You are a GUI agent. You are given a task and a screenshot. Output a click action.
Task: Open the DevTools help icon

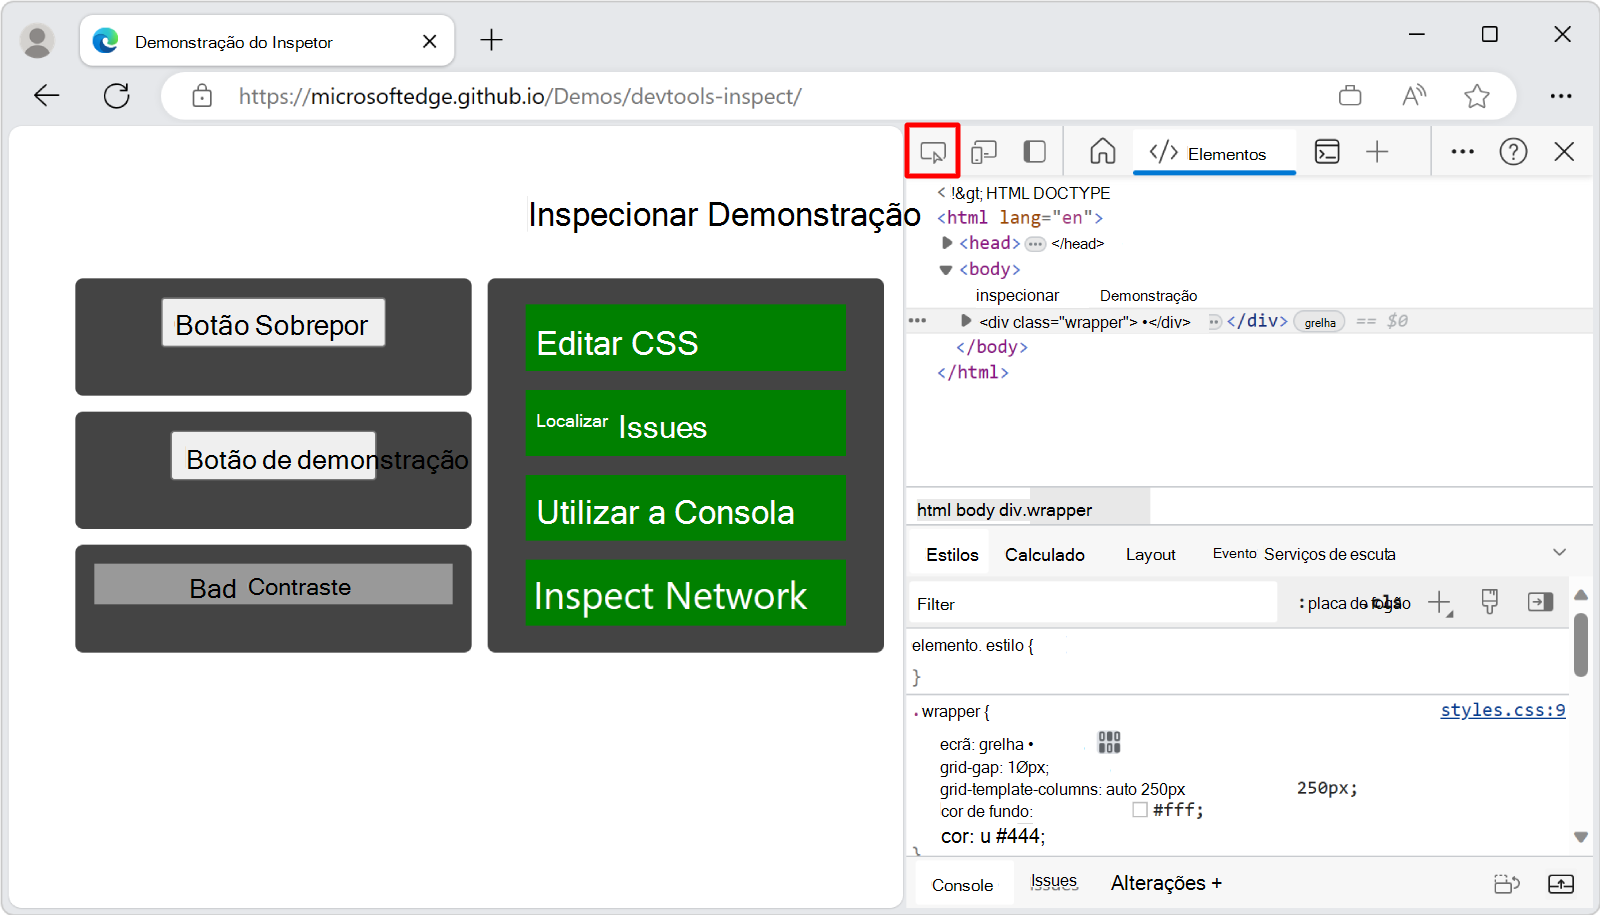(1513, 151)
